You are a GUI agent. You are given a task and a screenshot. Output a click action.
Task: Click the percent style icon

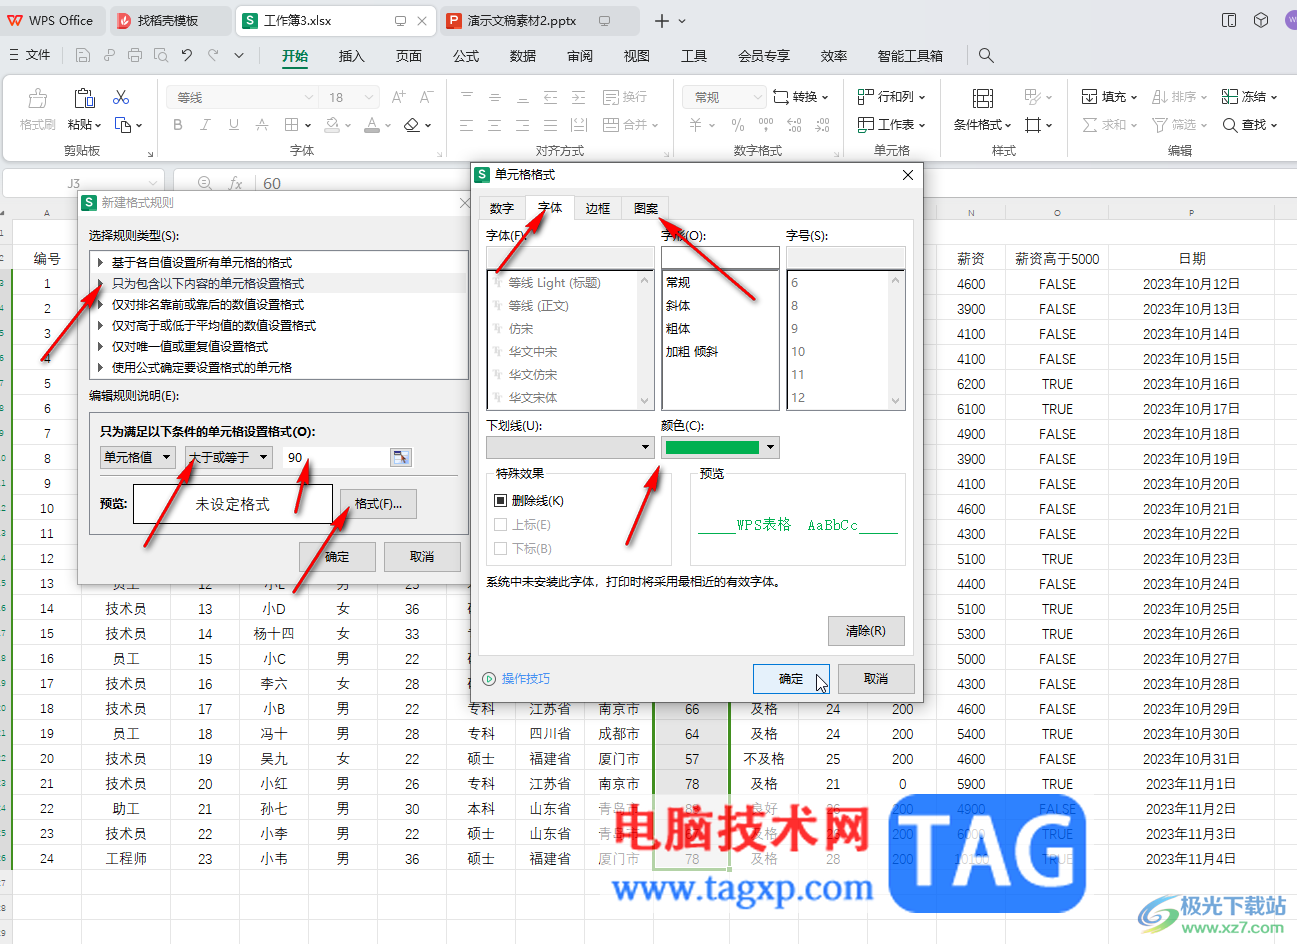point(738,125)
